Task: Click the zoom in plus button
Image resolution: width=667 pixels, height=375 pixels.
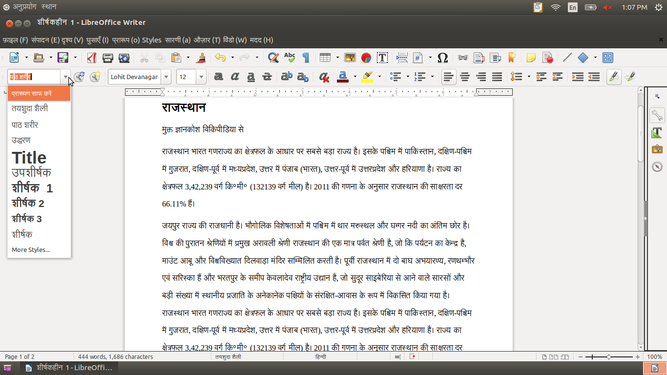Action: [x=637, y=357]
